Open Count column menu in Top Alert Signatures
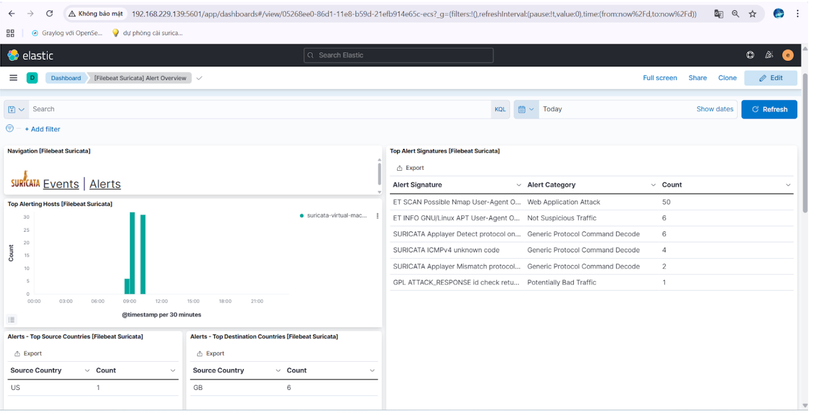Image resolution: width=825 pixels, height=415 pixels. click(x=788, y=185)
